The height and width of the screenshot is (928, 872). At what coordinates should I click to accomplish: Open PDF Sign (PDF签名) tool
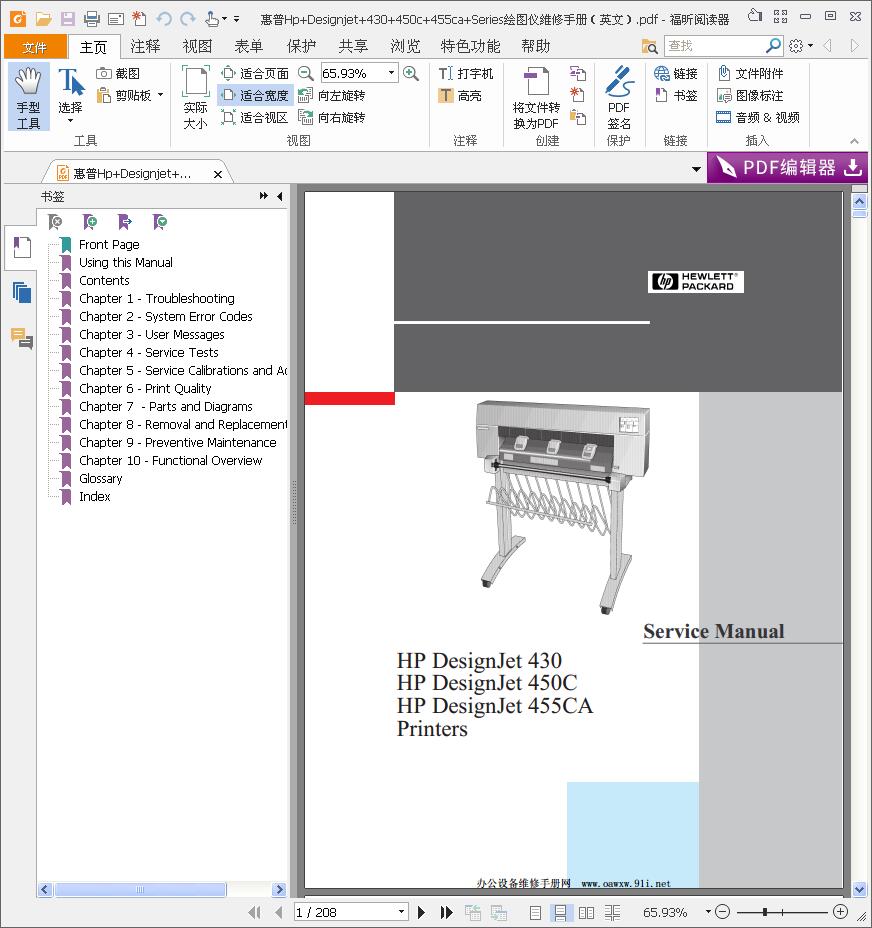[x=619, y=98]
